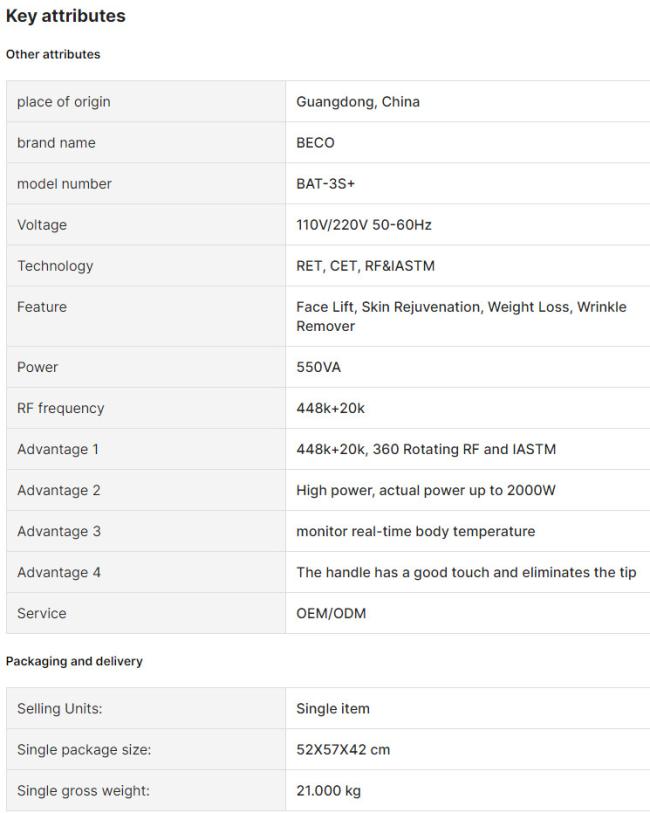
Task: Click the Key attributes heading
Action: [65, 16]
